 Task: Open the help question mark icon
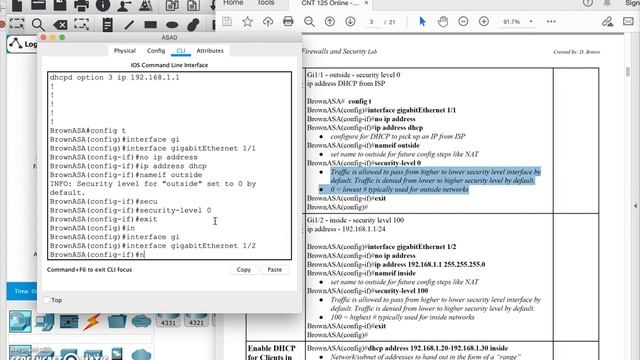click(588, 3)
